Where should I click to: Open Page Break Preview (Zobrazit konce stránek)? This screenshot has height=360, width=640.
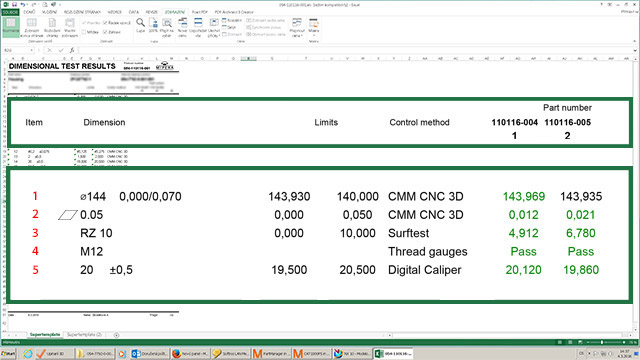pyautogui.click(x=31, y=27)
